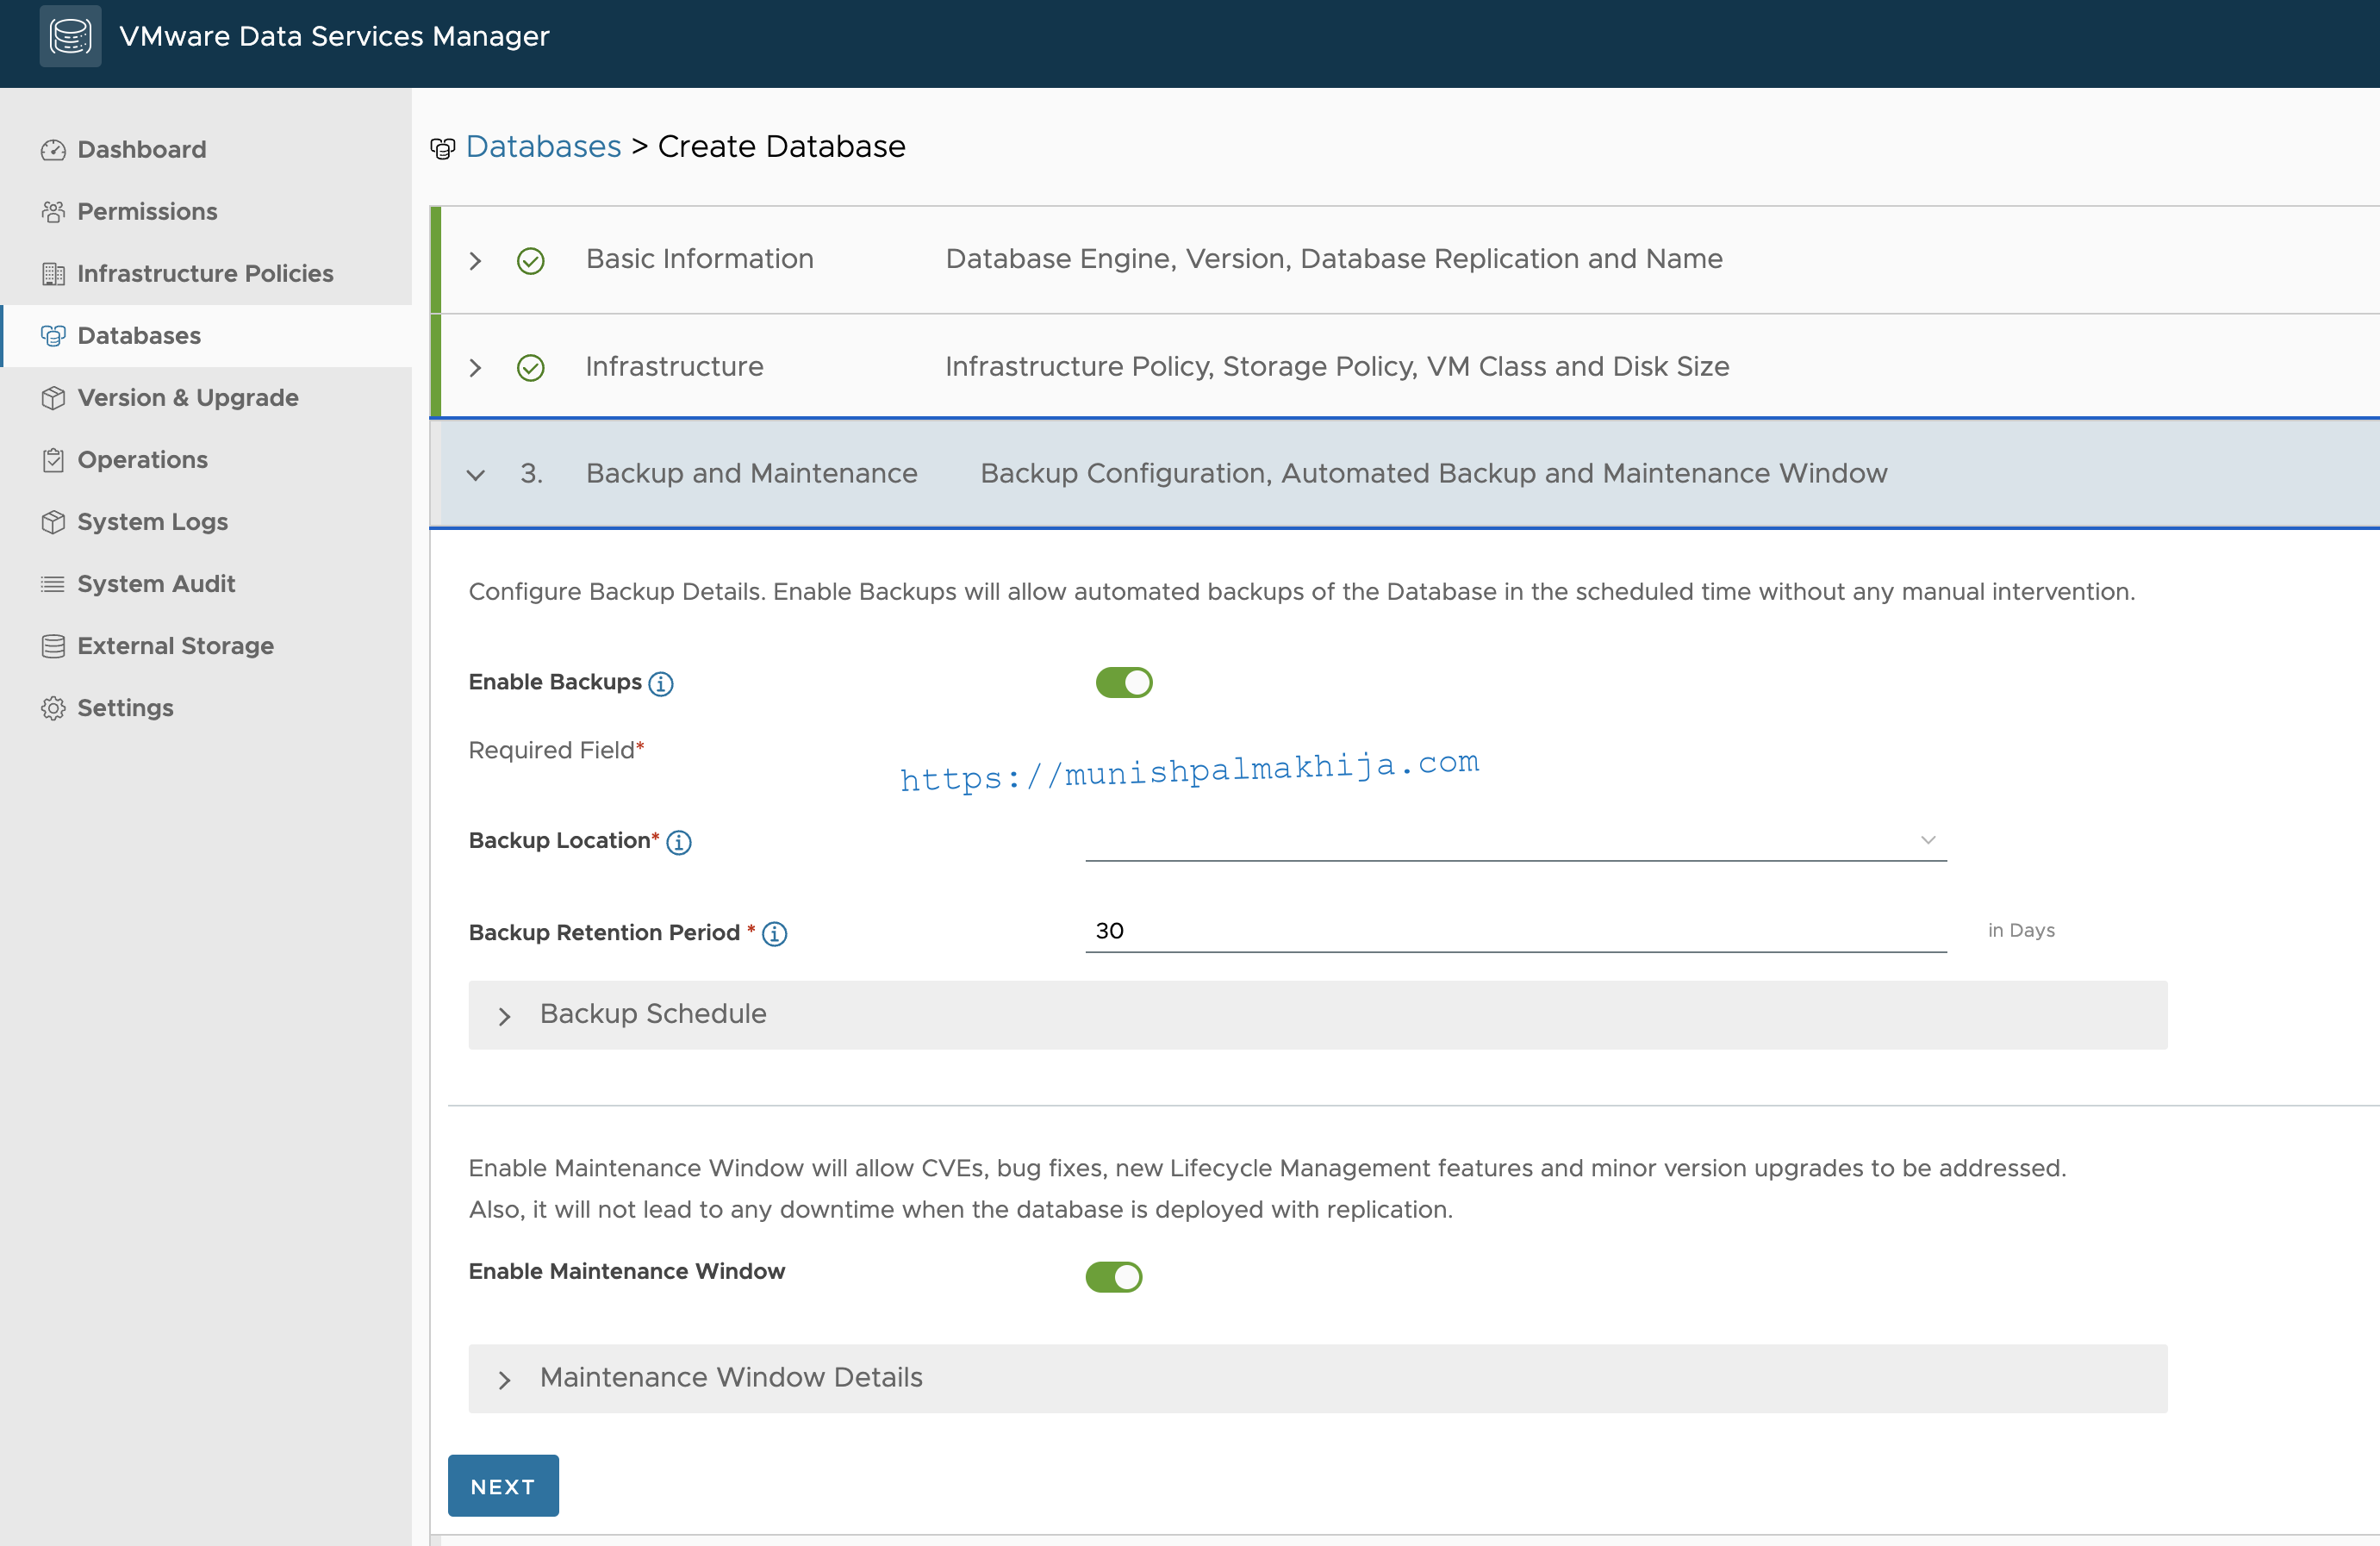This screenshot has height=1546, width=2380.
Task: Toggle the Enable Backups switch
Action: pos(1124,683)
